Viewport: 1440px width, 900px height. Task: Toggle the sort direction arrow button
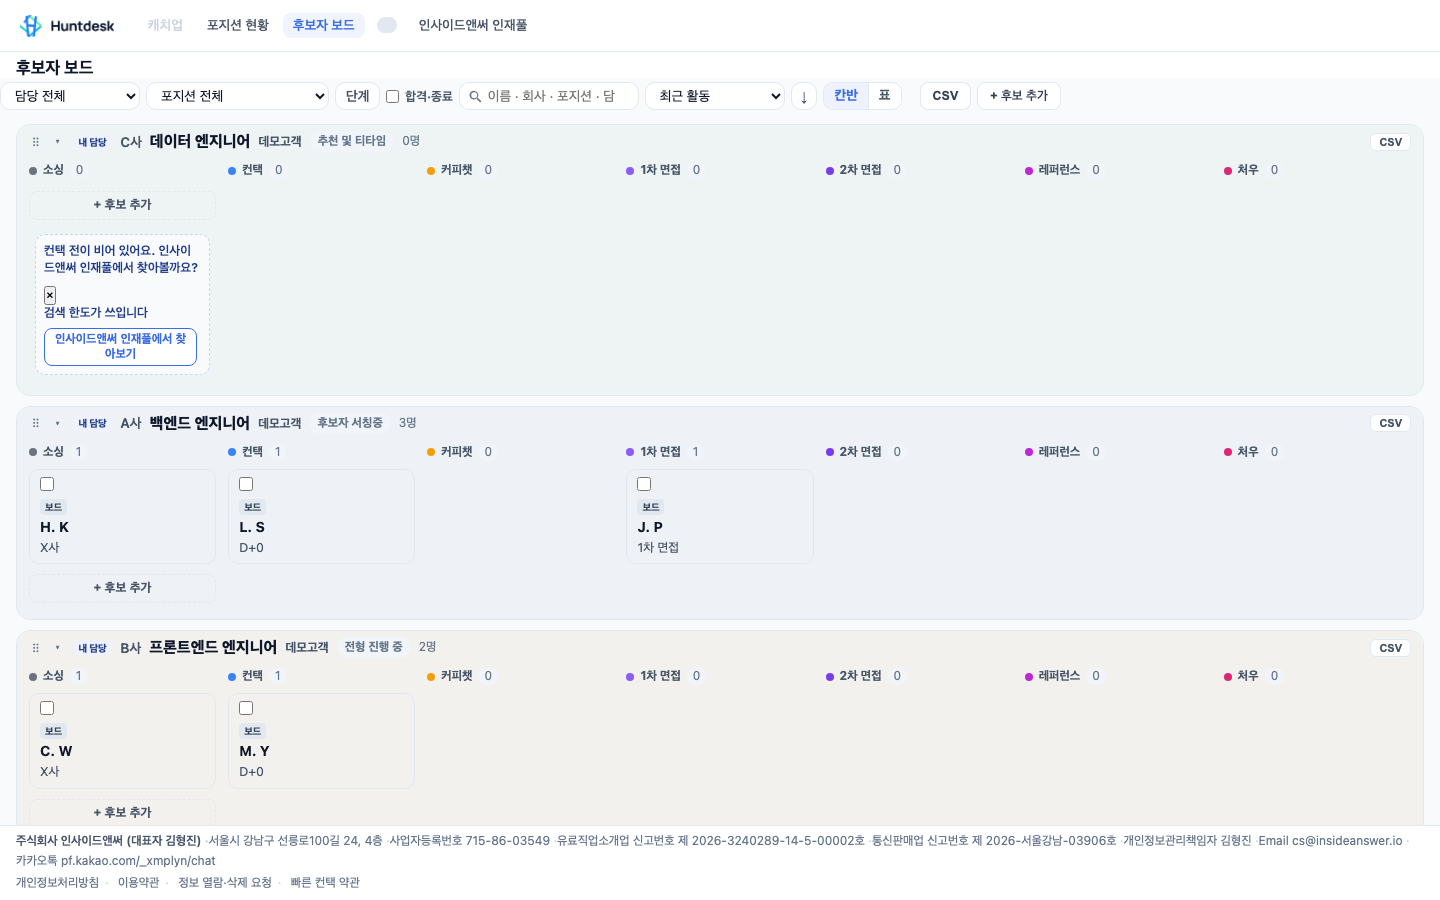[x=804, y=96]
